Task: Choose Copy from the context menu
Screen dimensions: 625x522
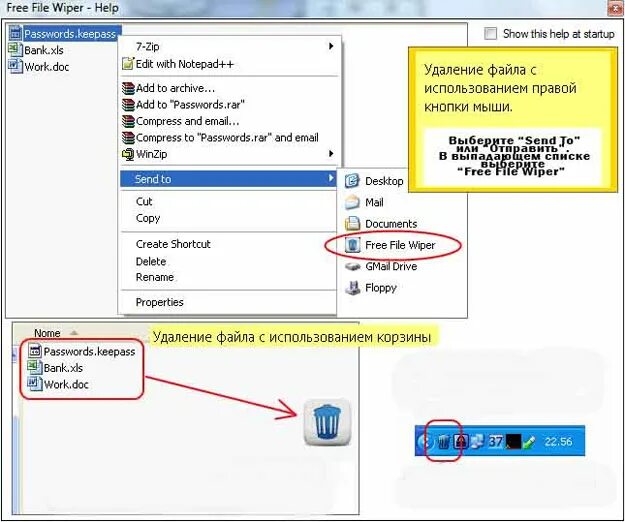Action: pos(148,218)
